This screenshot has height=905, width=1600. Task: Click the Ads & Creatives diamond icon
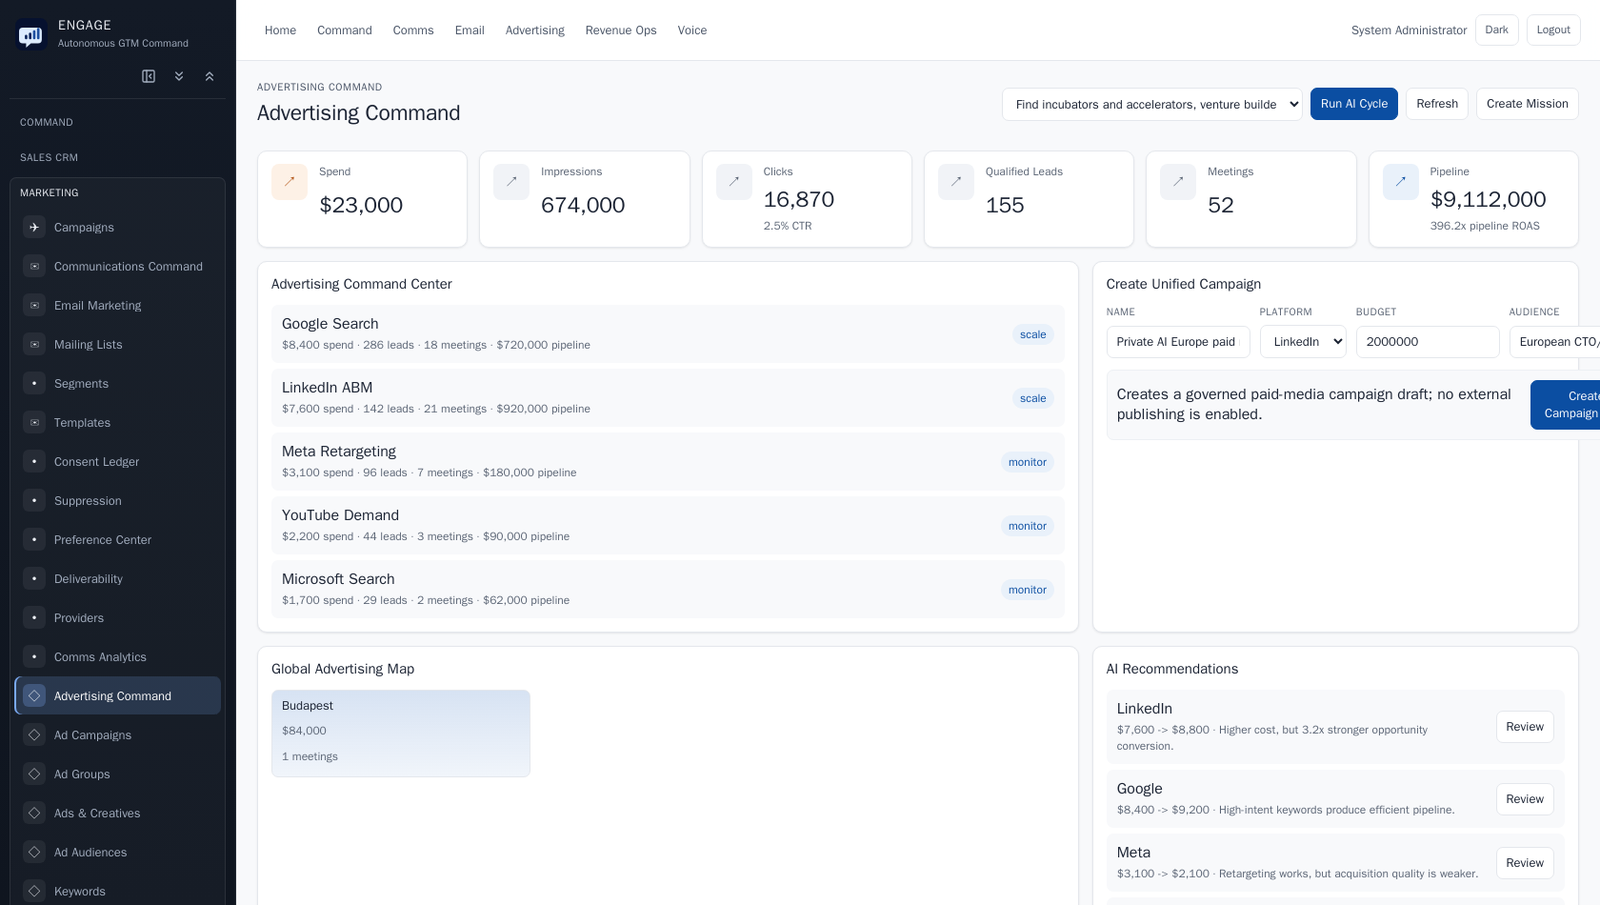[34, 812]
